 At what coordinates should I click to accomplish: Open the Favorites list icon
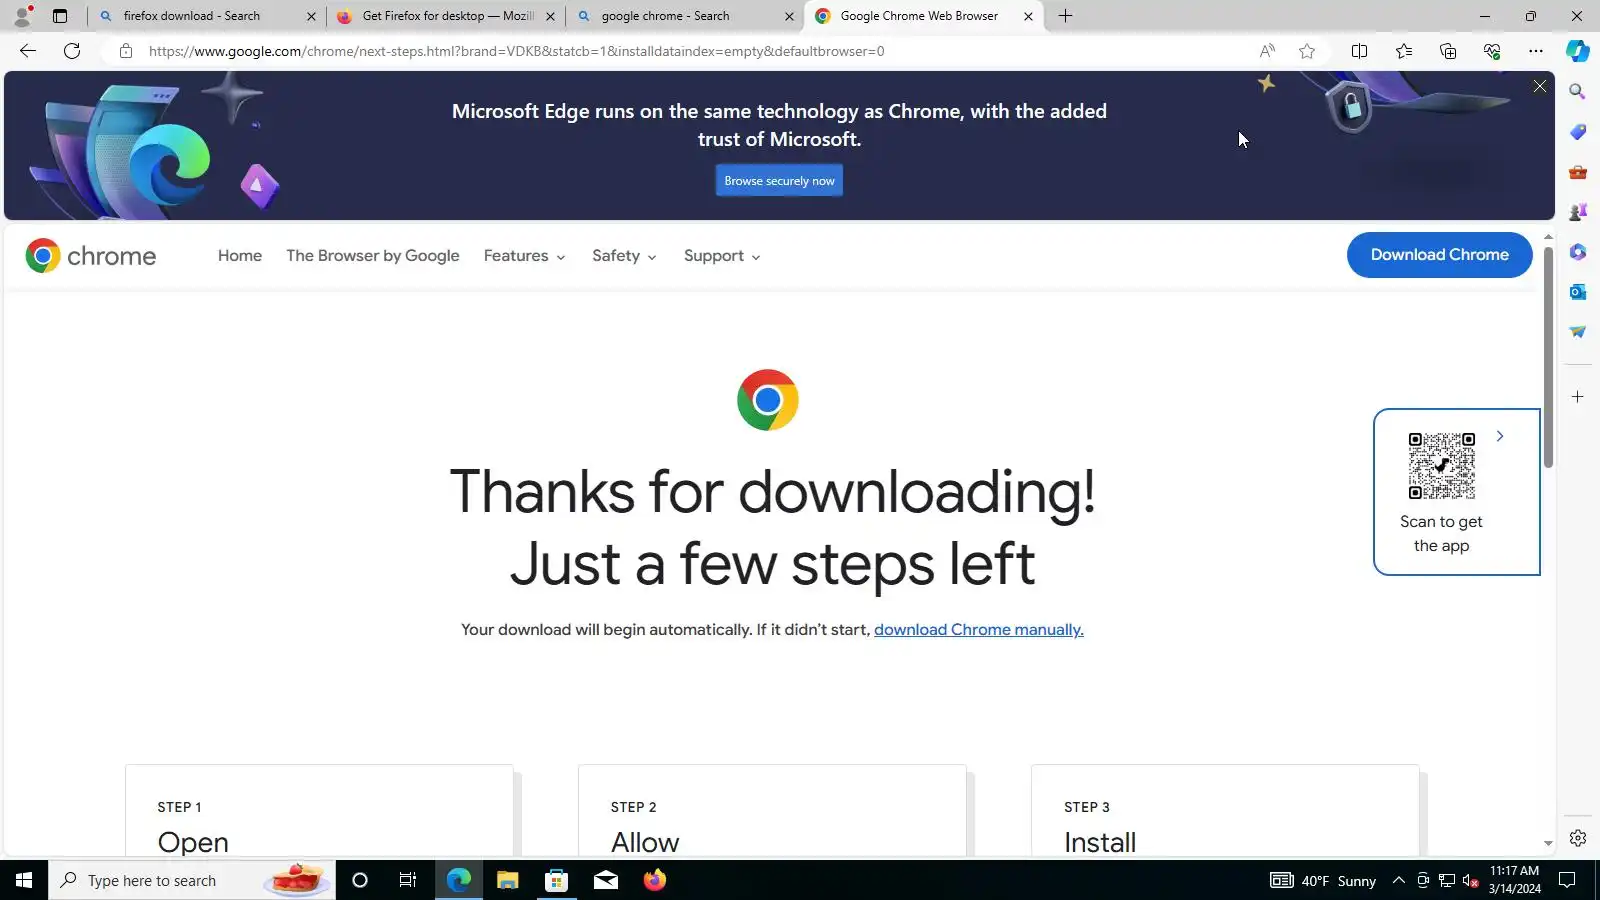(1404, 51)
